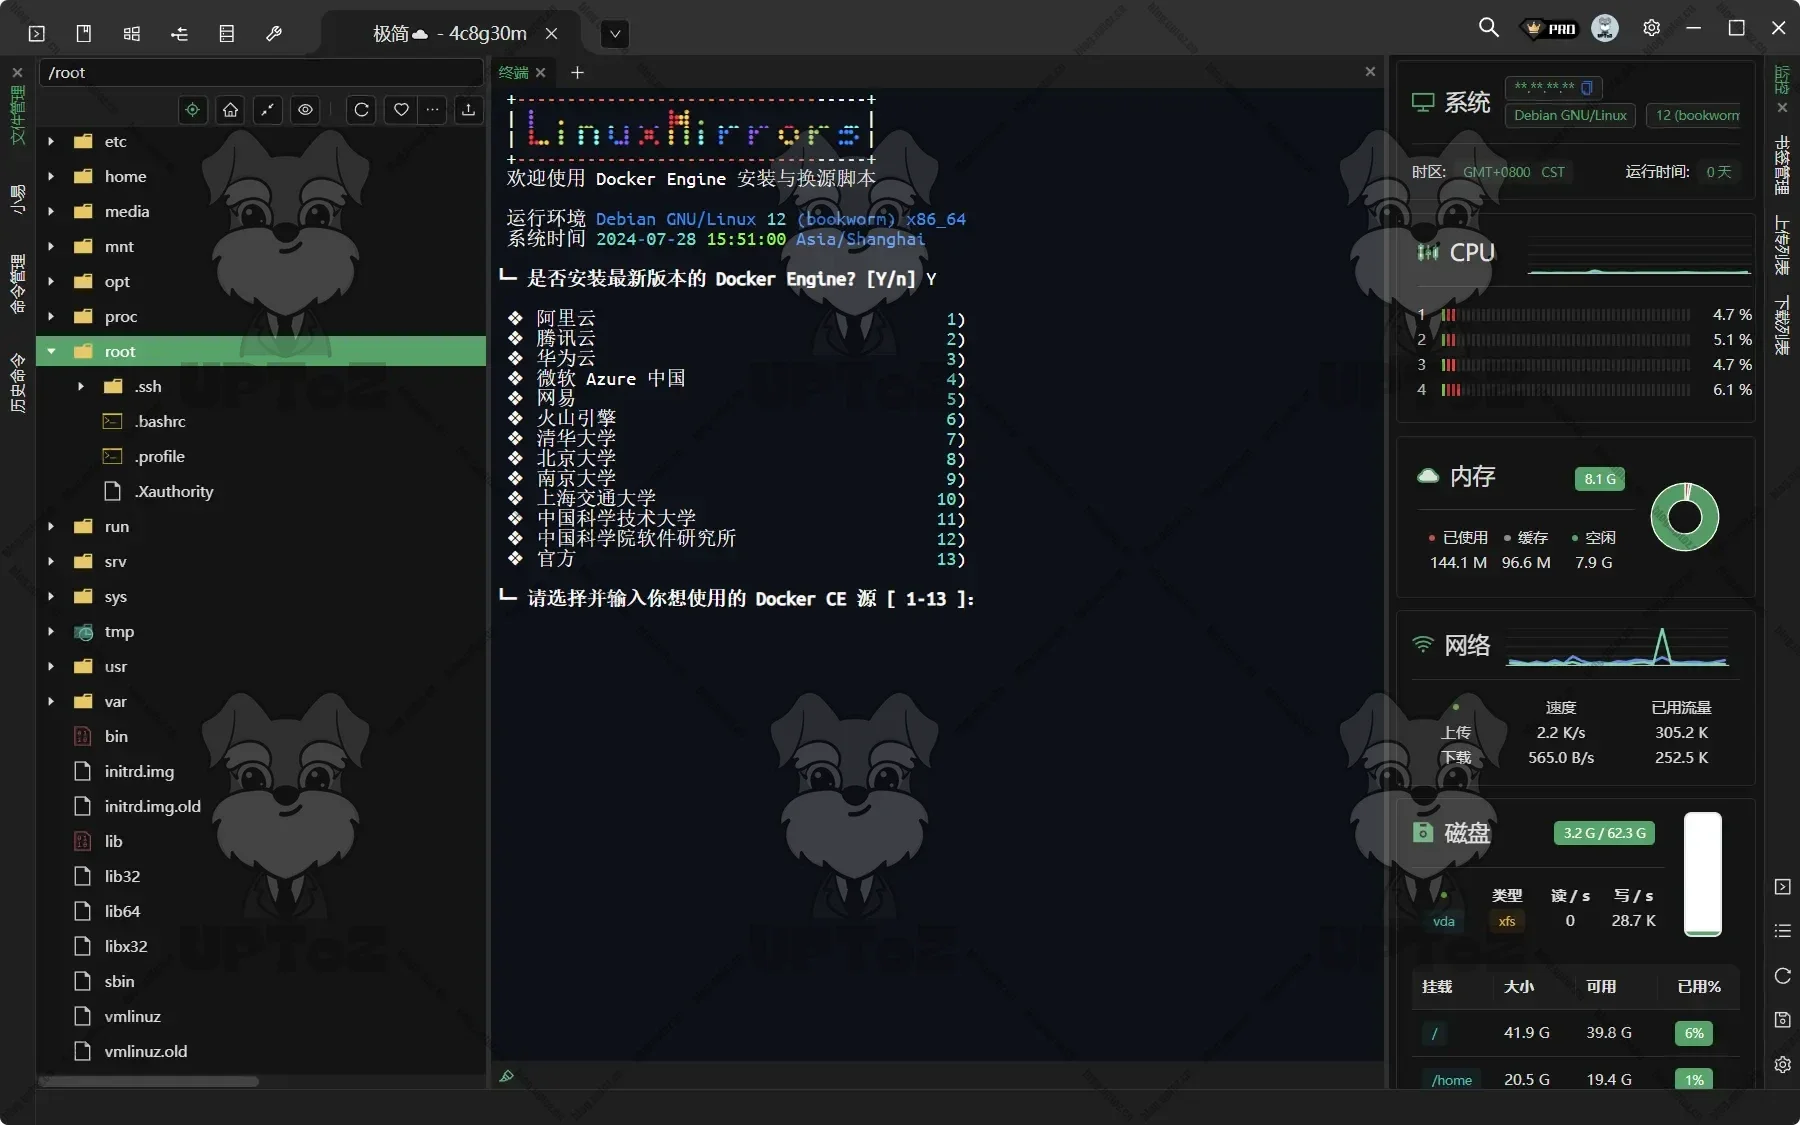Click the search magnifier in title bar

click(1489, 28)
